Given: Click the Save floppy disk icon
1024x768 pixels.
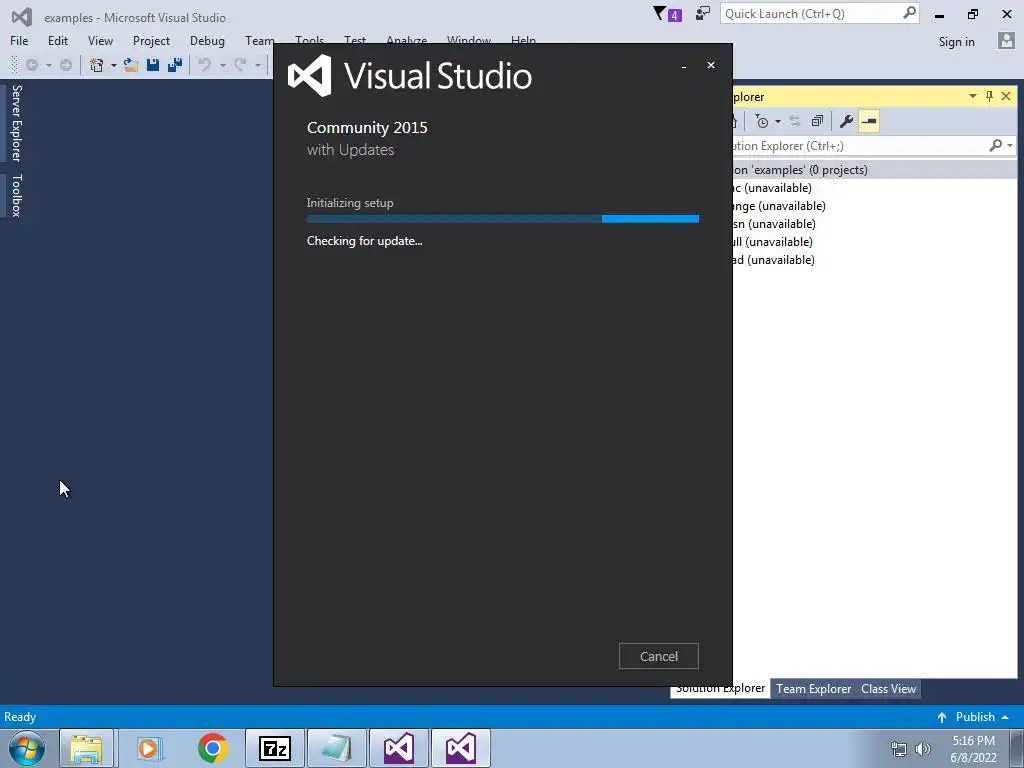Looking at the screenshot, I should 153,65.
